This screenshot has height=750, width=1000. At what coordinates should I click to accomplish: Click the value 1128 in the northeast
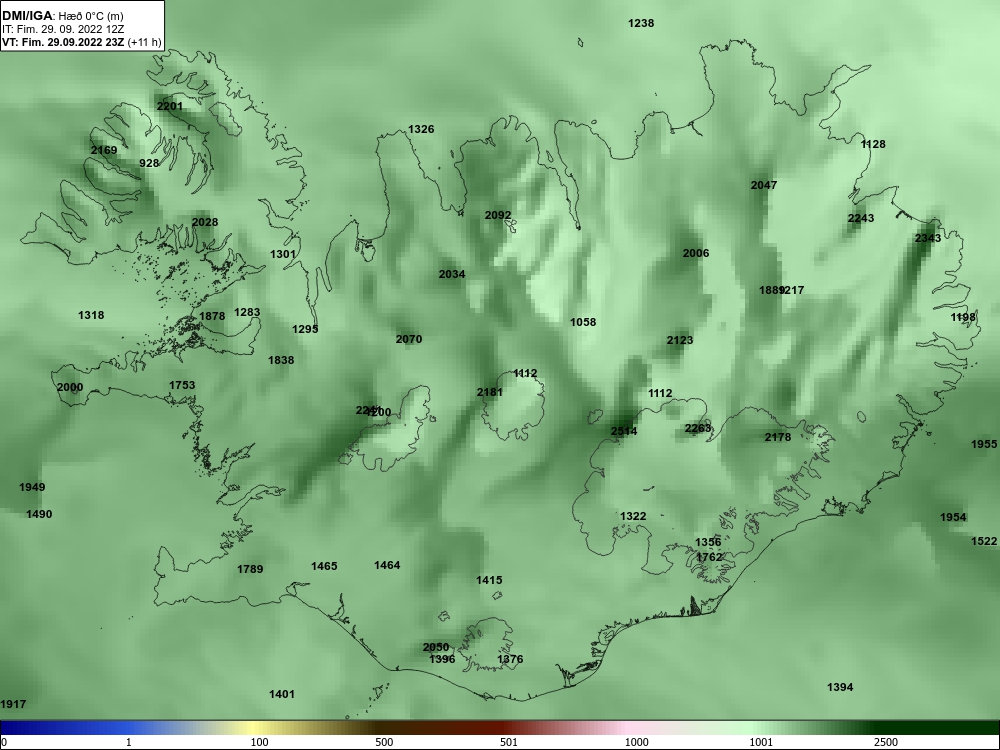[873, 144]
